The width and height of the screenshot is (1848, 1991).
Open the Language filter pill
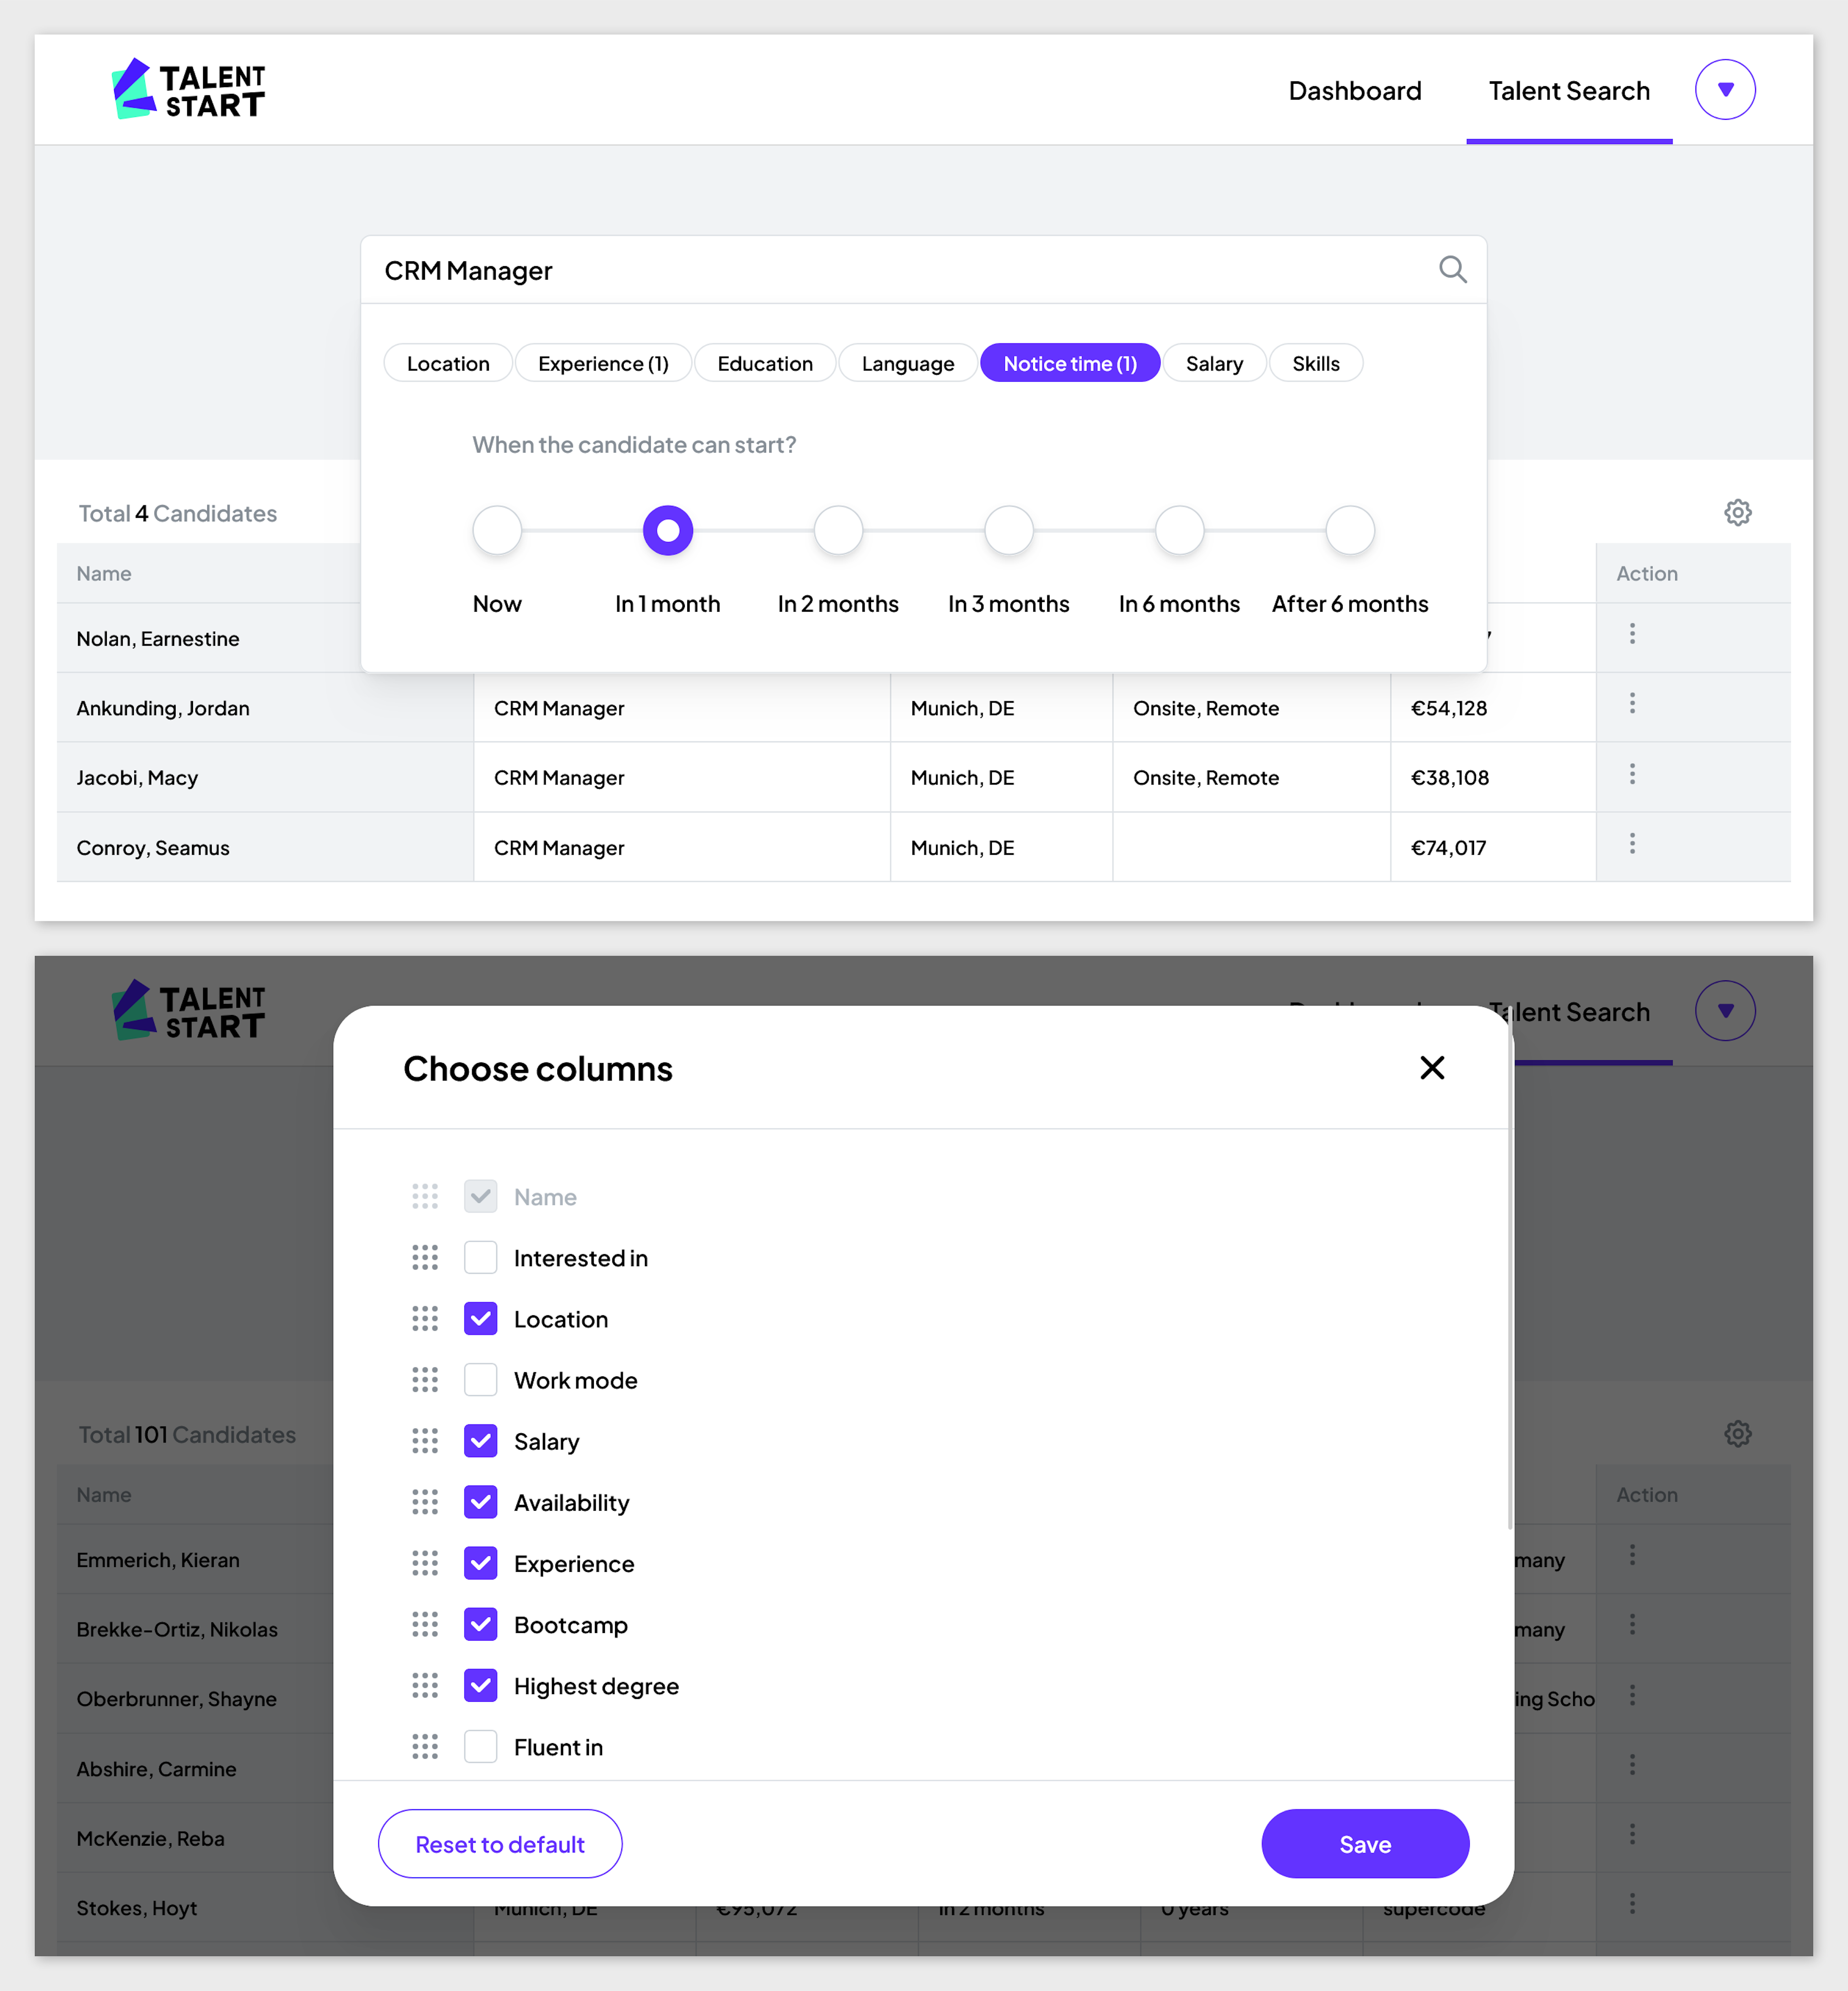click(x=908, y=363)
